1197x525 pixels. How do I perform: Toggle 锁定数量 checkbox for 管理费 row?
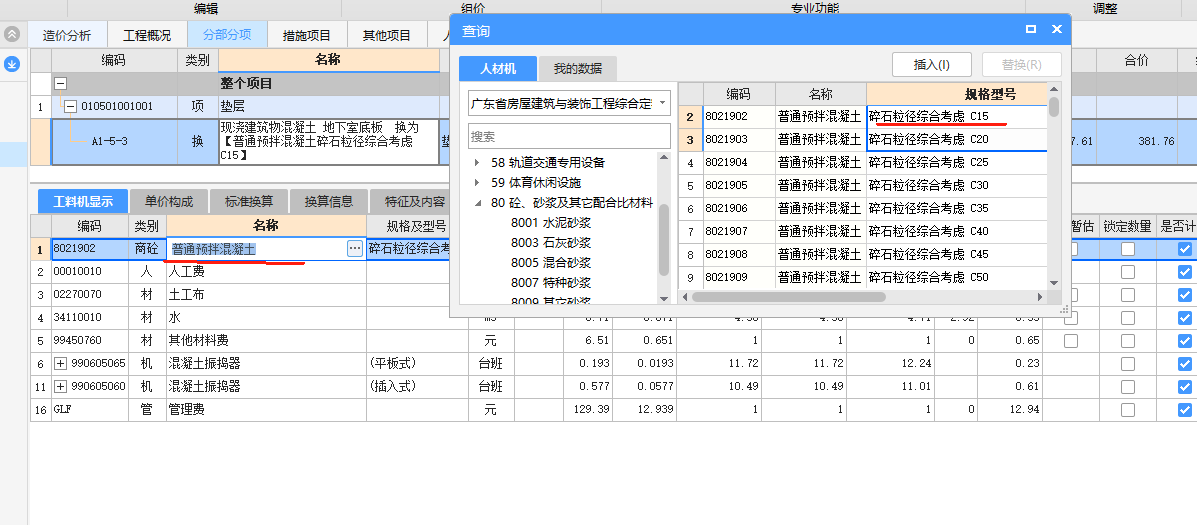[1128, 410]
